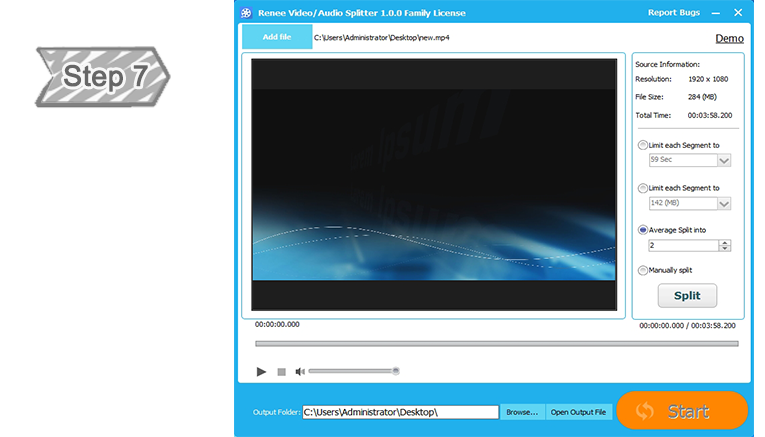Select the size-based Limit each Segment option
This screenshot has height=437, width=765.
pyautogui.click(x=642, y=188)
